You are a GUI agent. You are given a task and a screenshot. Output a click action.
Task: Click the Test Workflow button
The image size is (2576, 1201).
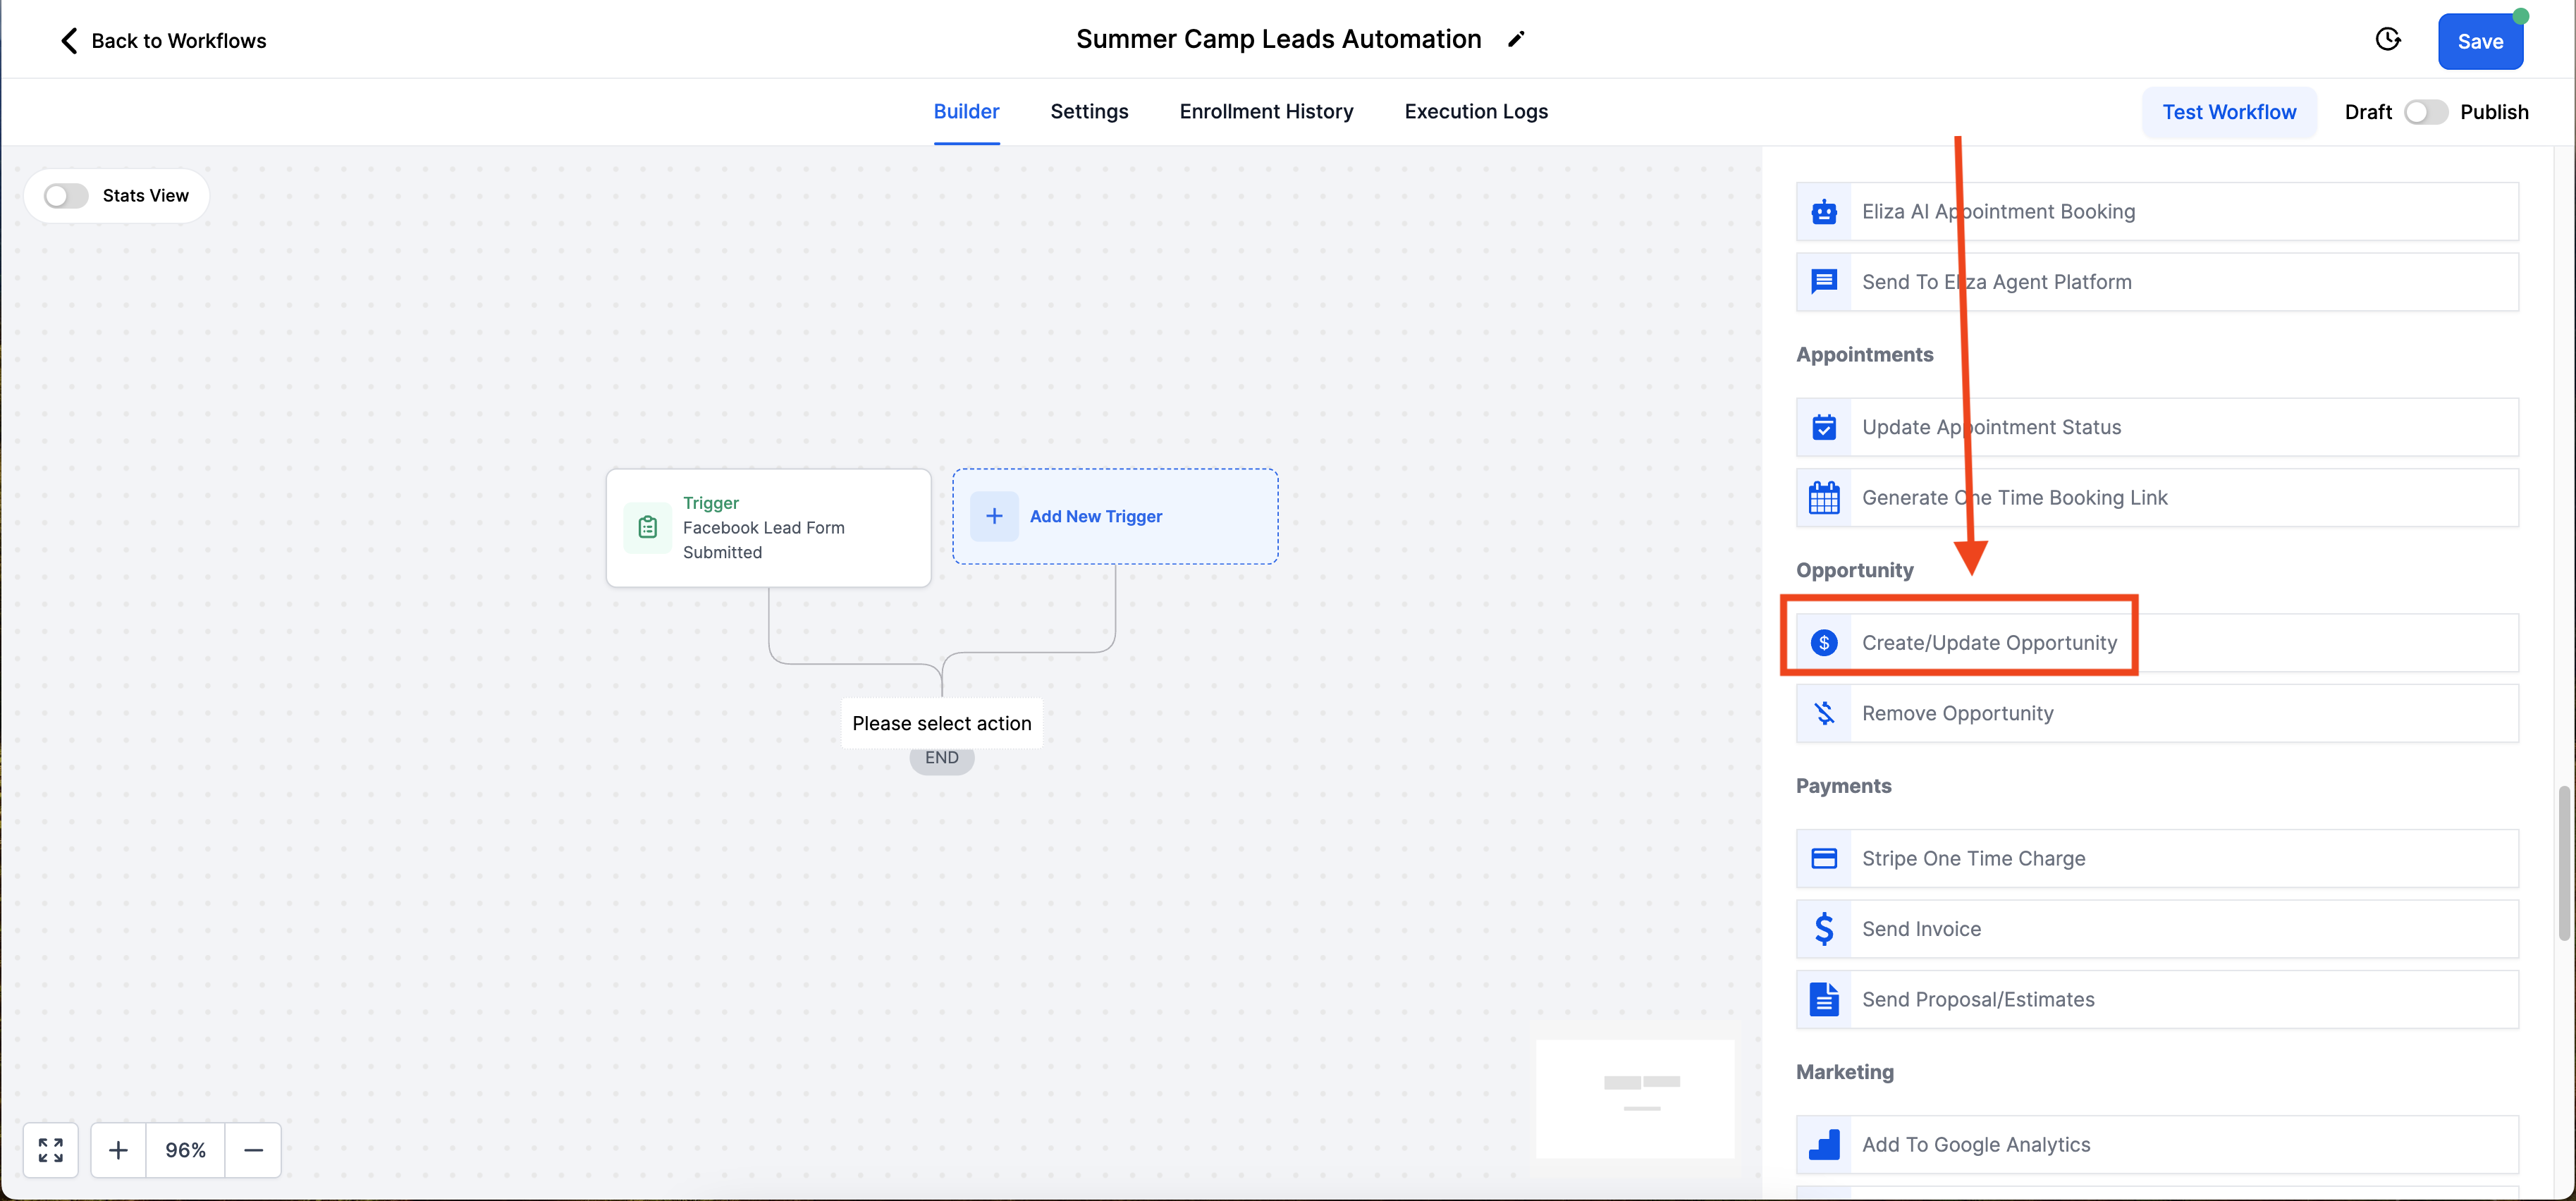2229,112
